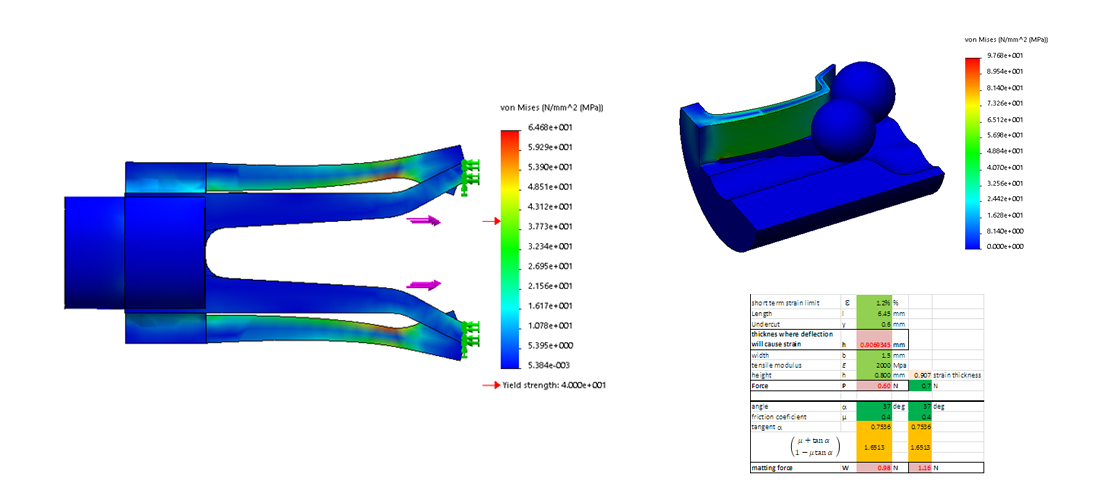
Task: Click the 0.000e+000 minimum legend value
Action: point(1006,247)
